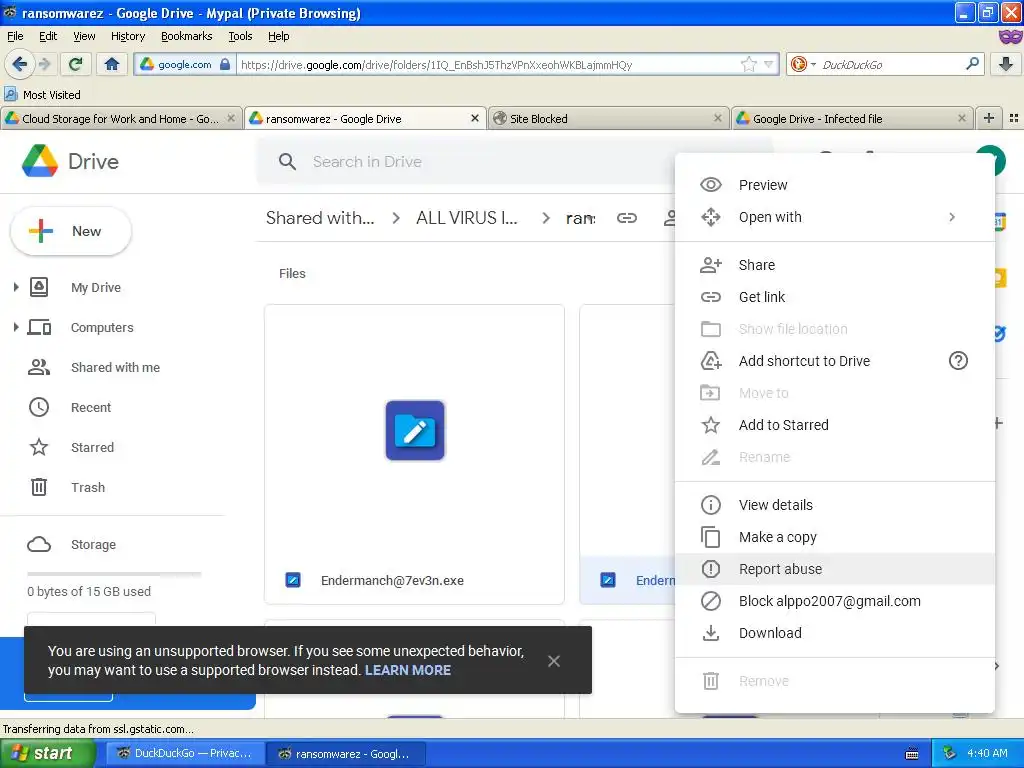Expand the Computers tree arrow

tap(16, 327)
